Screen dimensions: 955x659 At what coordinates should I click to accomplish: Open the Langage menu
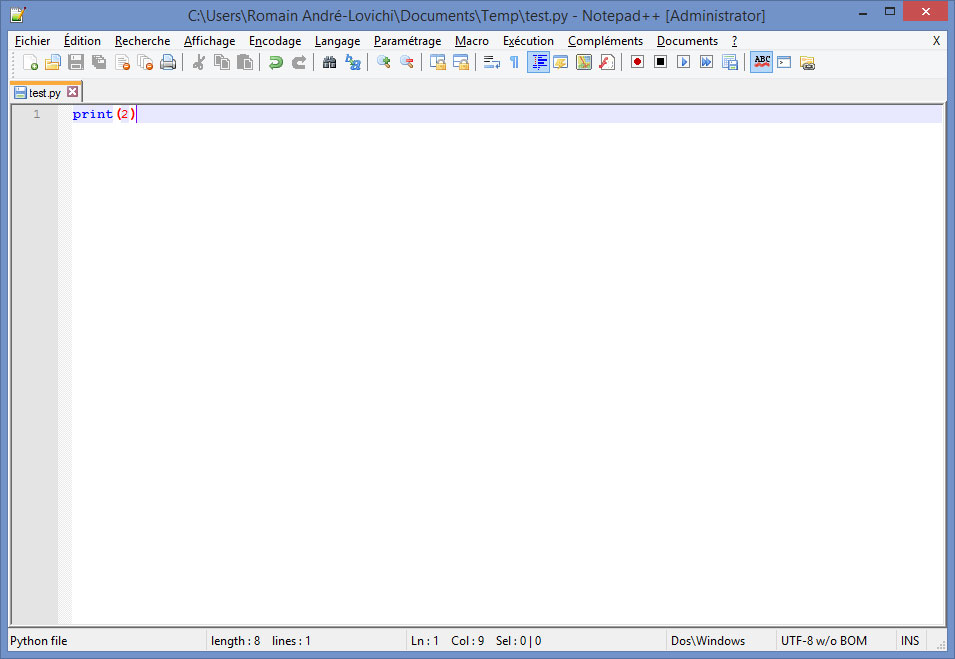pos(337,41)
